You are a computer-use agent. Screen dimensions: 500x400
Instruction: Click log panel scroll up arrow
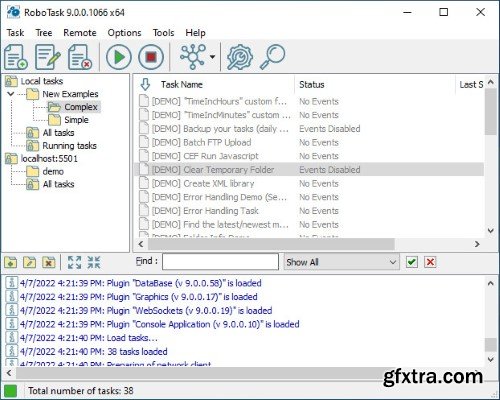491,284
